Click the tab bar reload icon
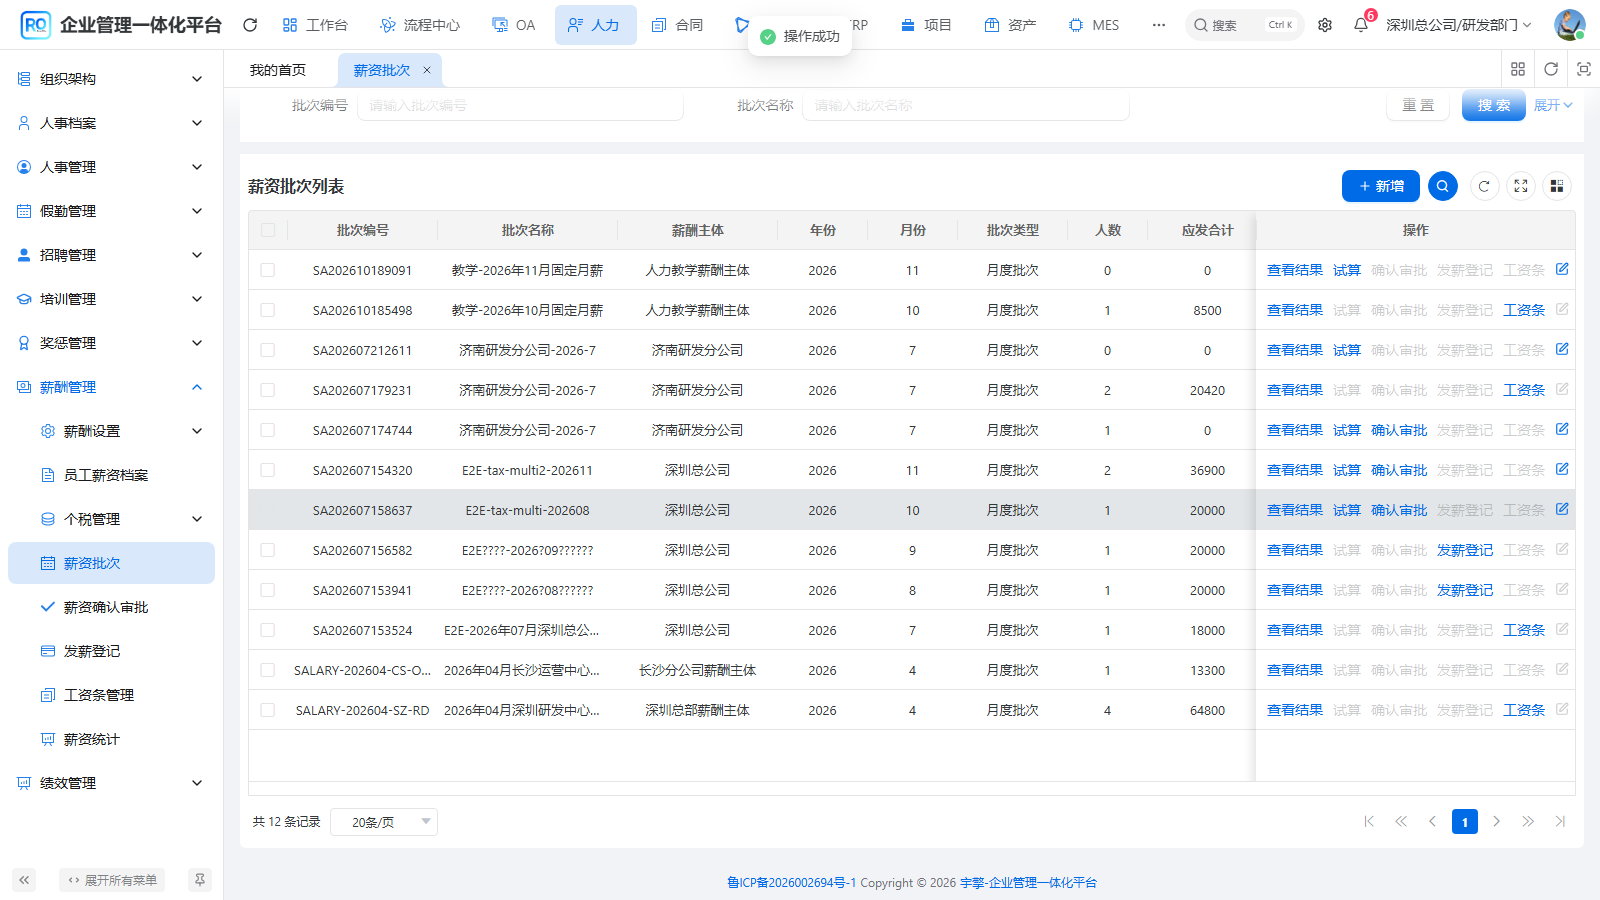1600x900 pixels. pyautogui.click(x=1551, y=69)
